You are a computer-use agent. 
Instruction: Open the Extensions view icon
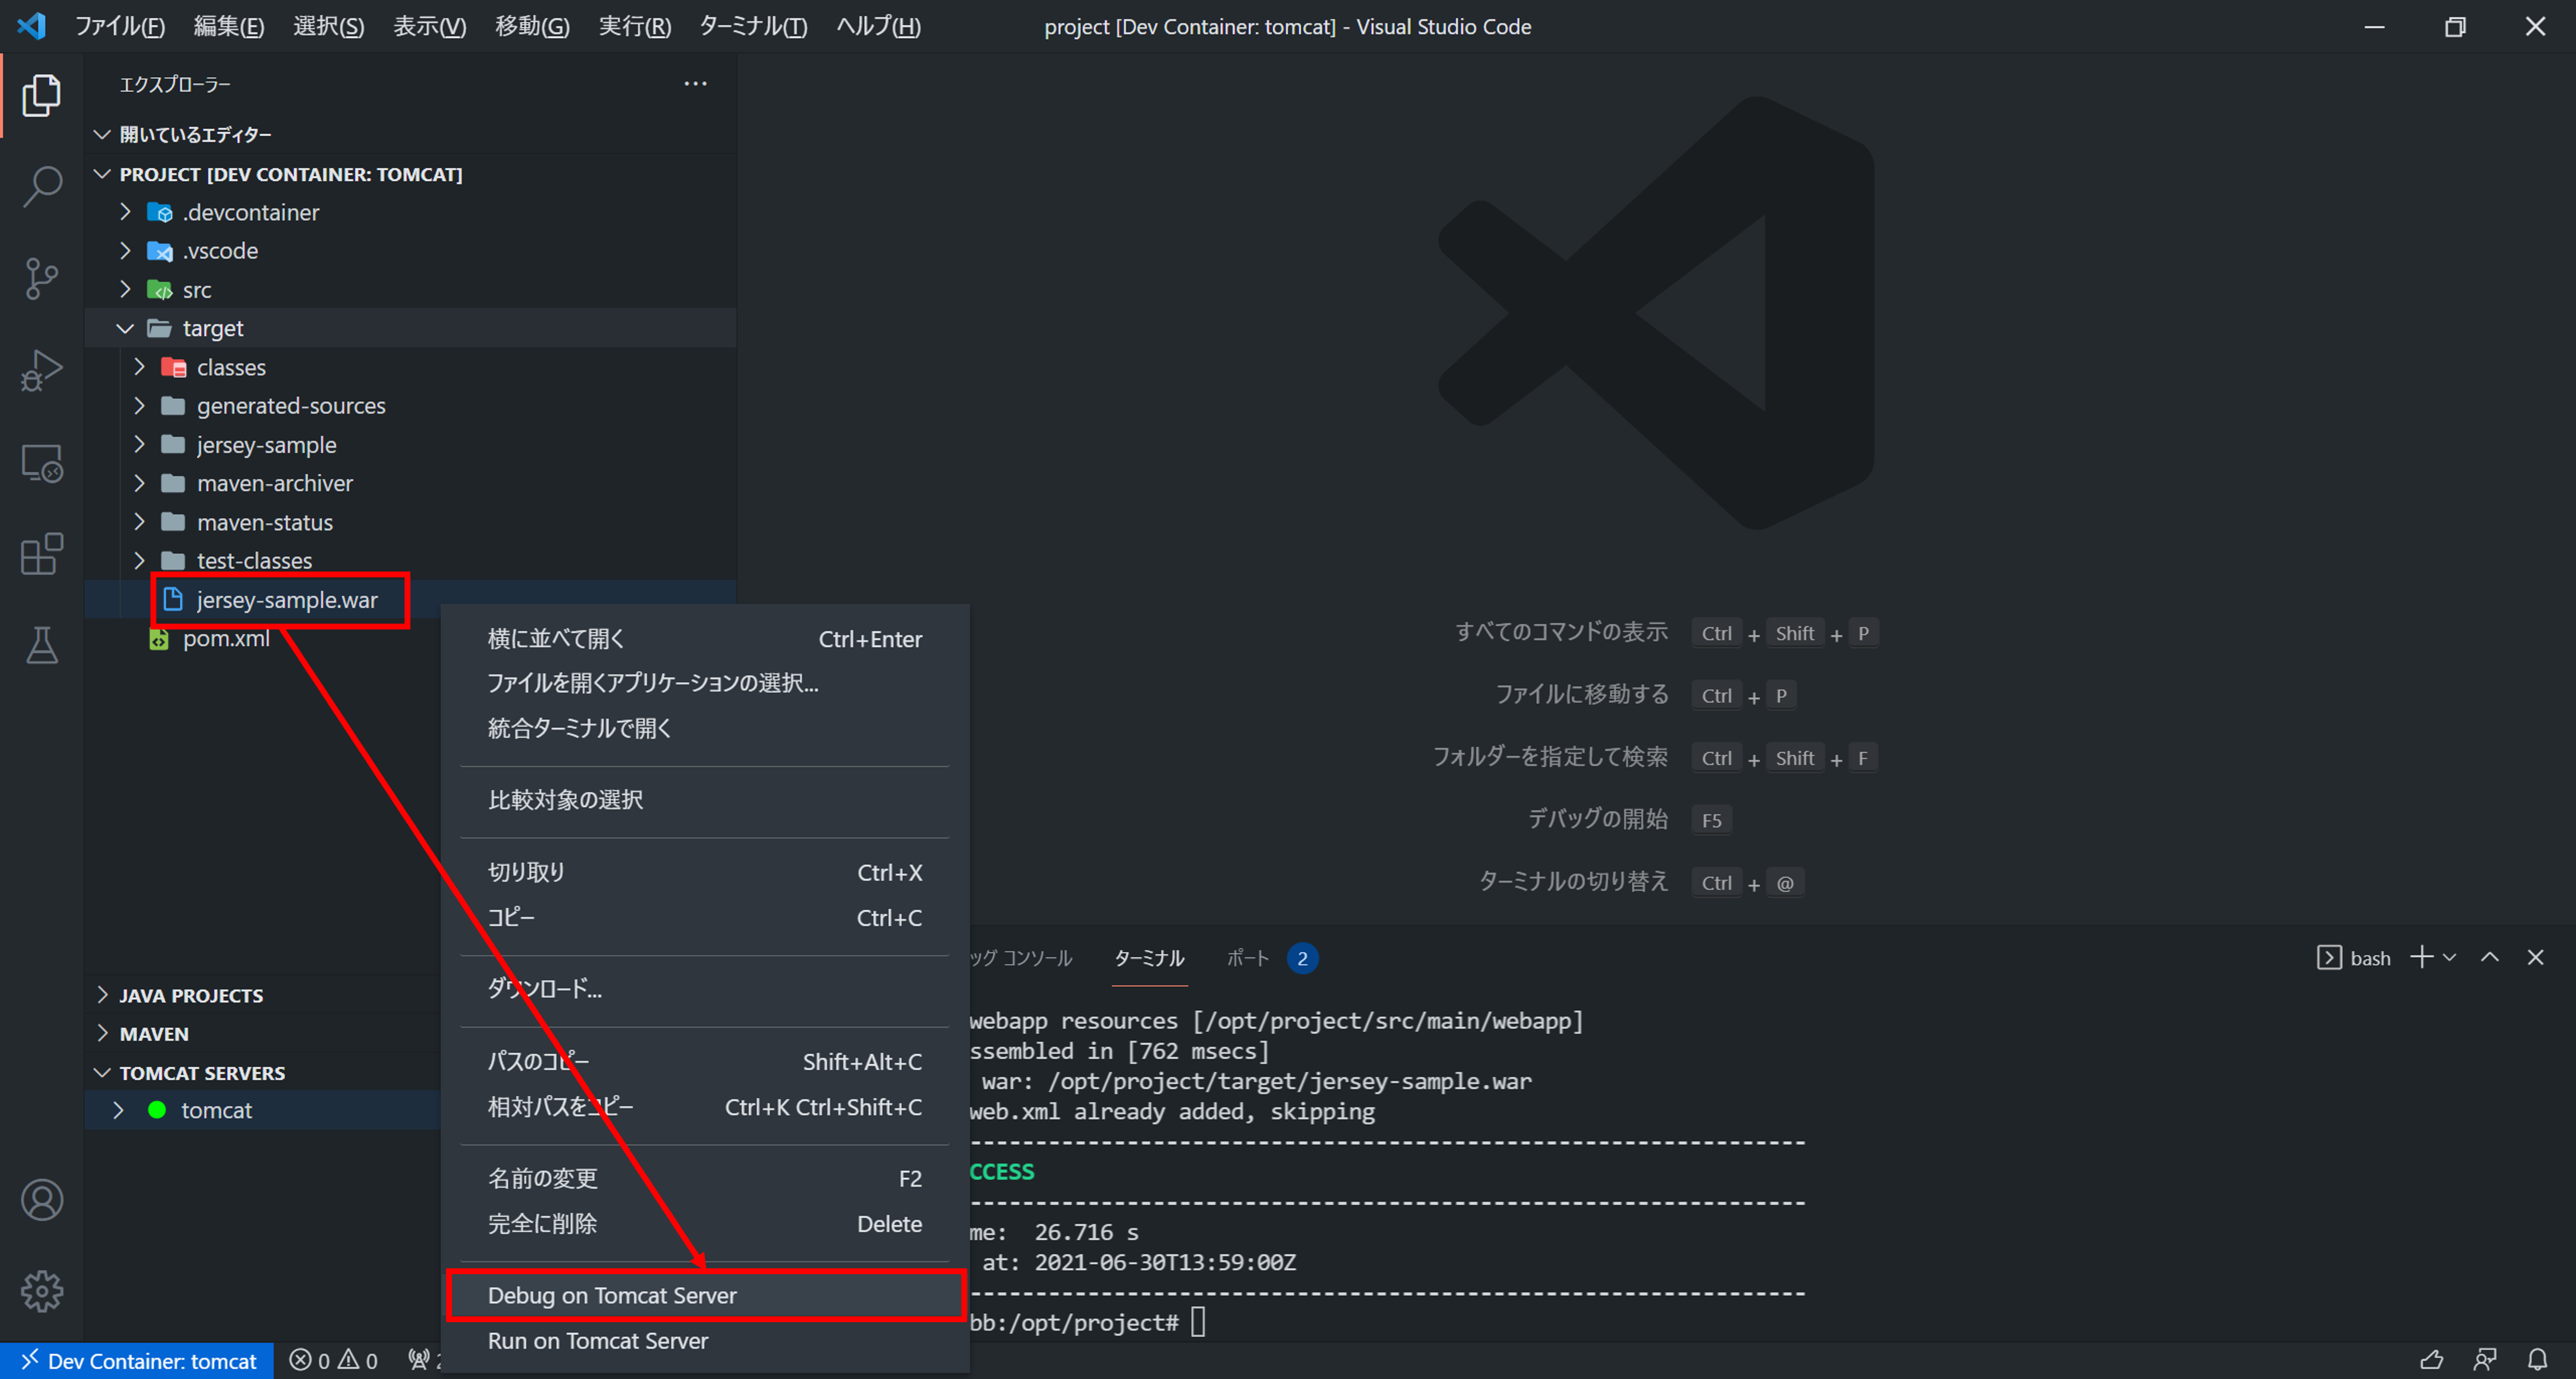click(x=42, y=554)
